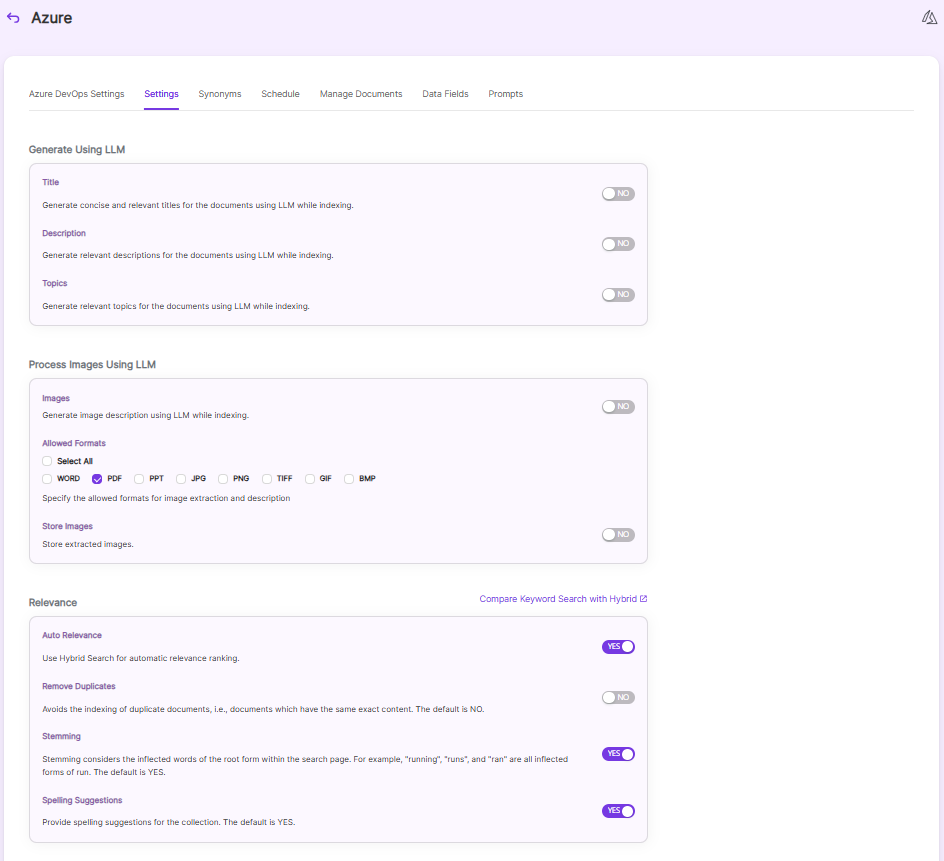Click the Azure page title
The width and height of the screenshot is (944, 861).
tap(52, 18)
